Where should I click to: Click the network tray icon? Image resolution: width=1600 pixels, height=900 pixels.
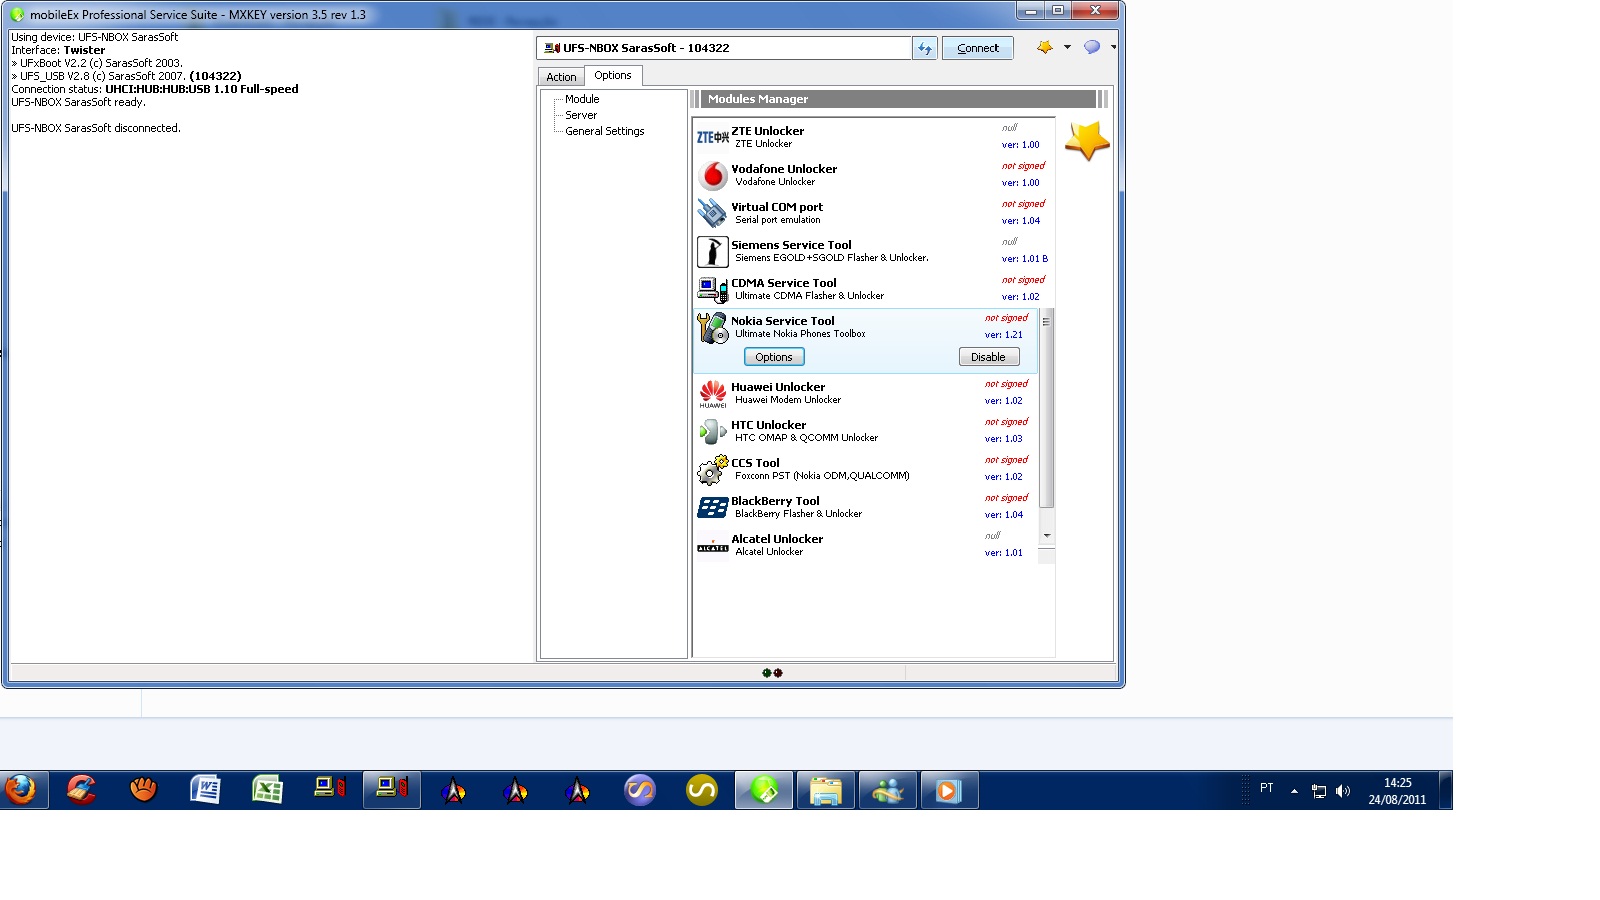[1319, 791]
